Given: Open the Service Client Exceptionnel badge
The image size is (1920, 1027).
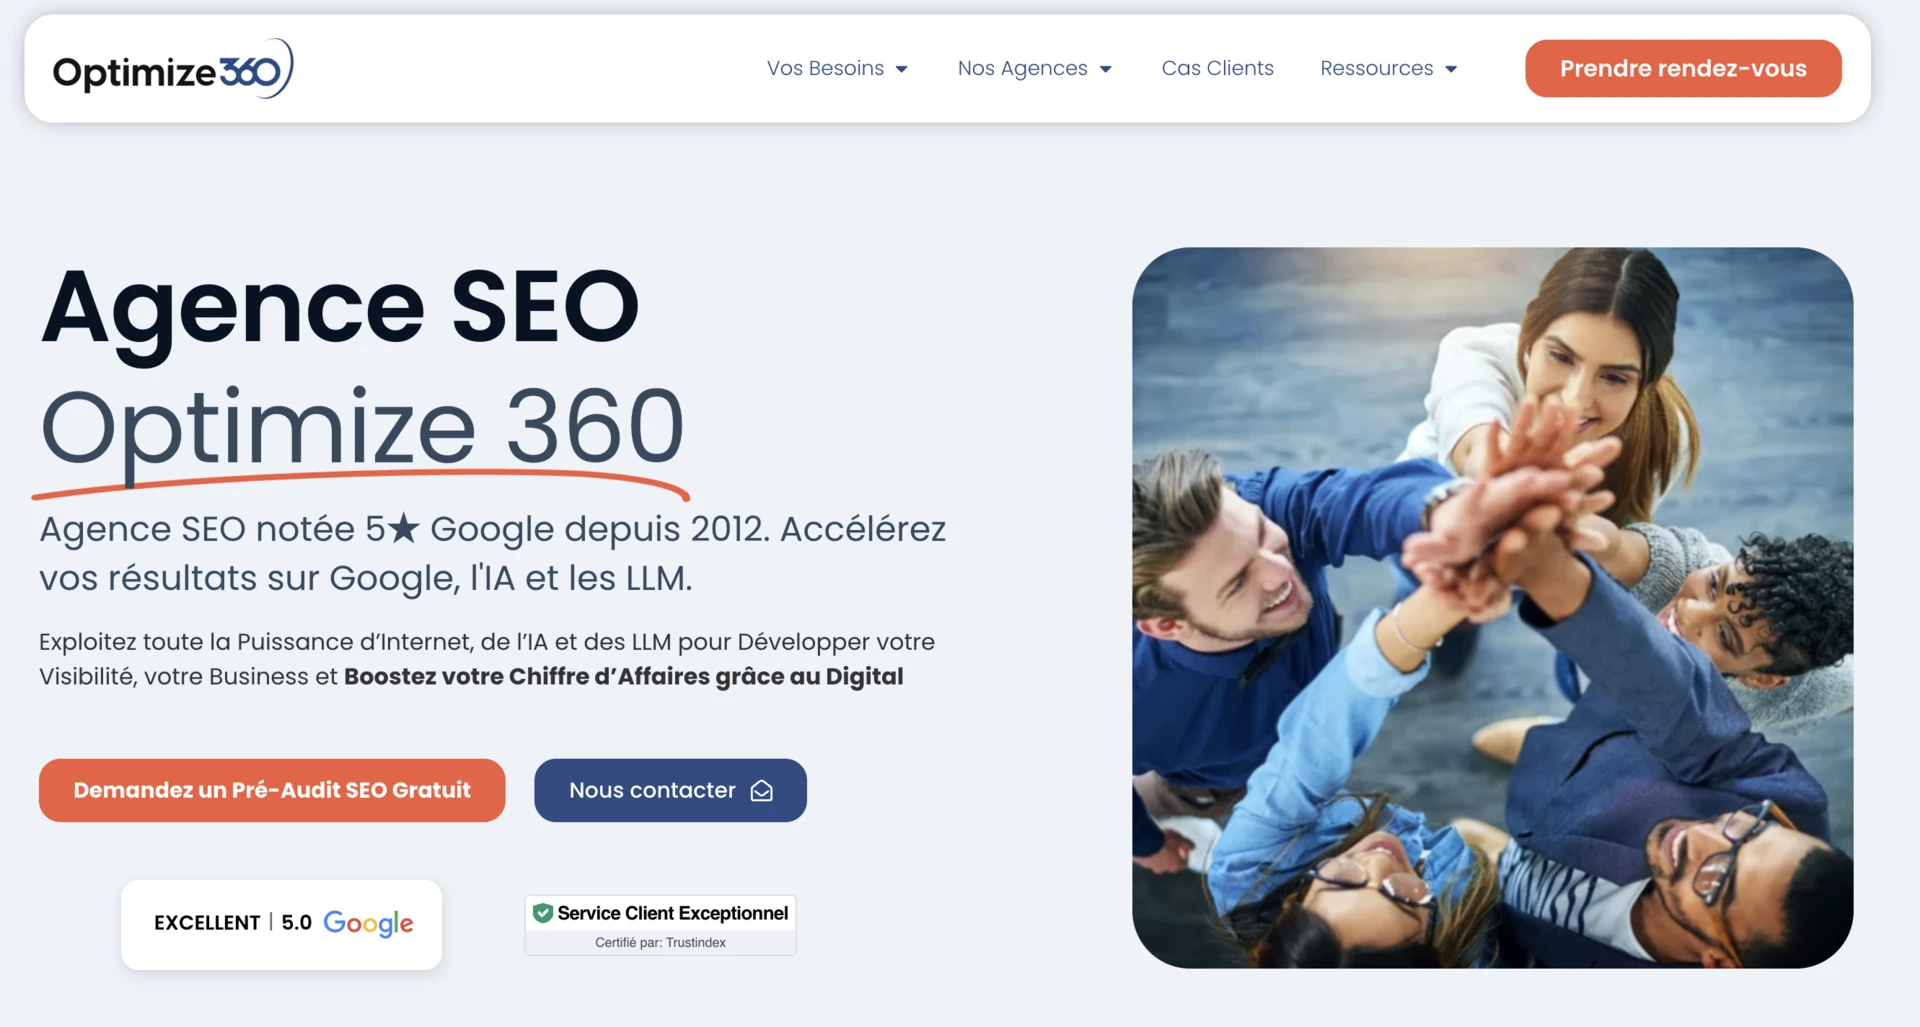Looking at the screenshot, I should pyautogui.click(x=661, y=925).
